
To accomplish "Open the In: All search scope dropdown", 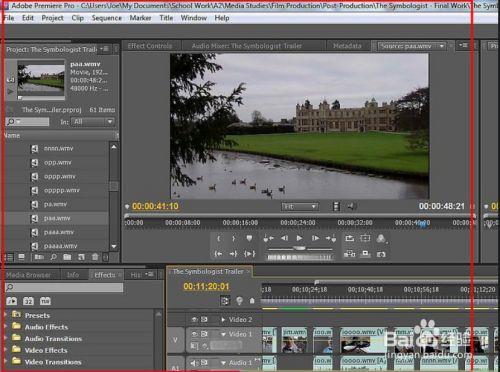I will 92,122.
